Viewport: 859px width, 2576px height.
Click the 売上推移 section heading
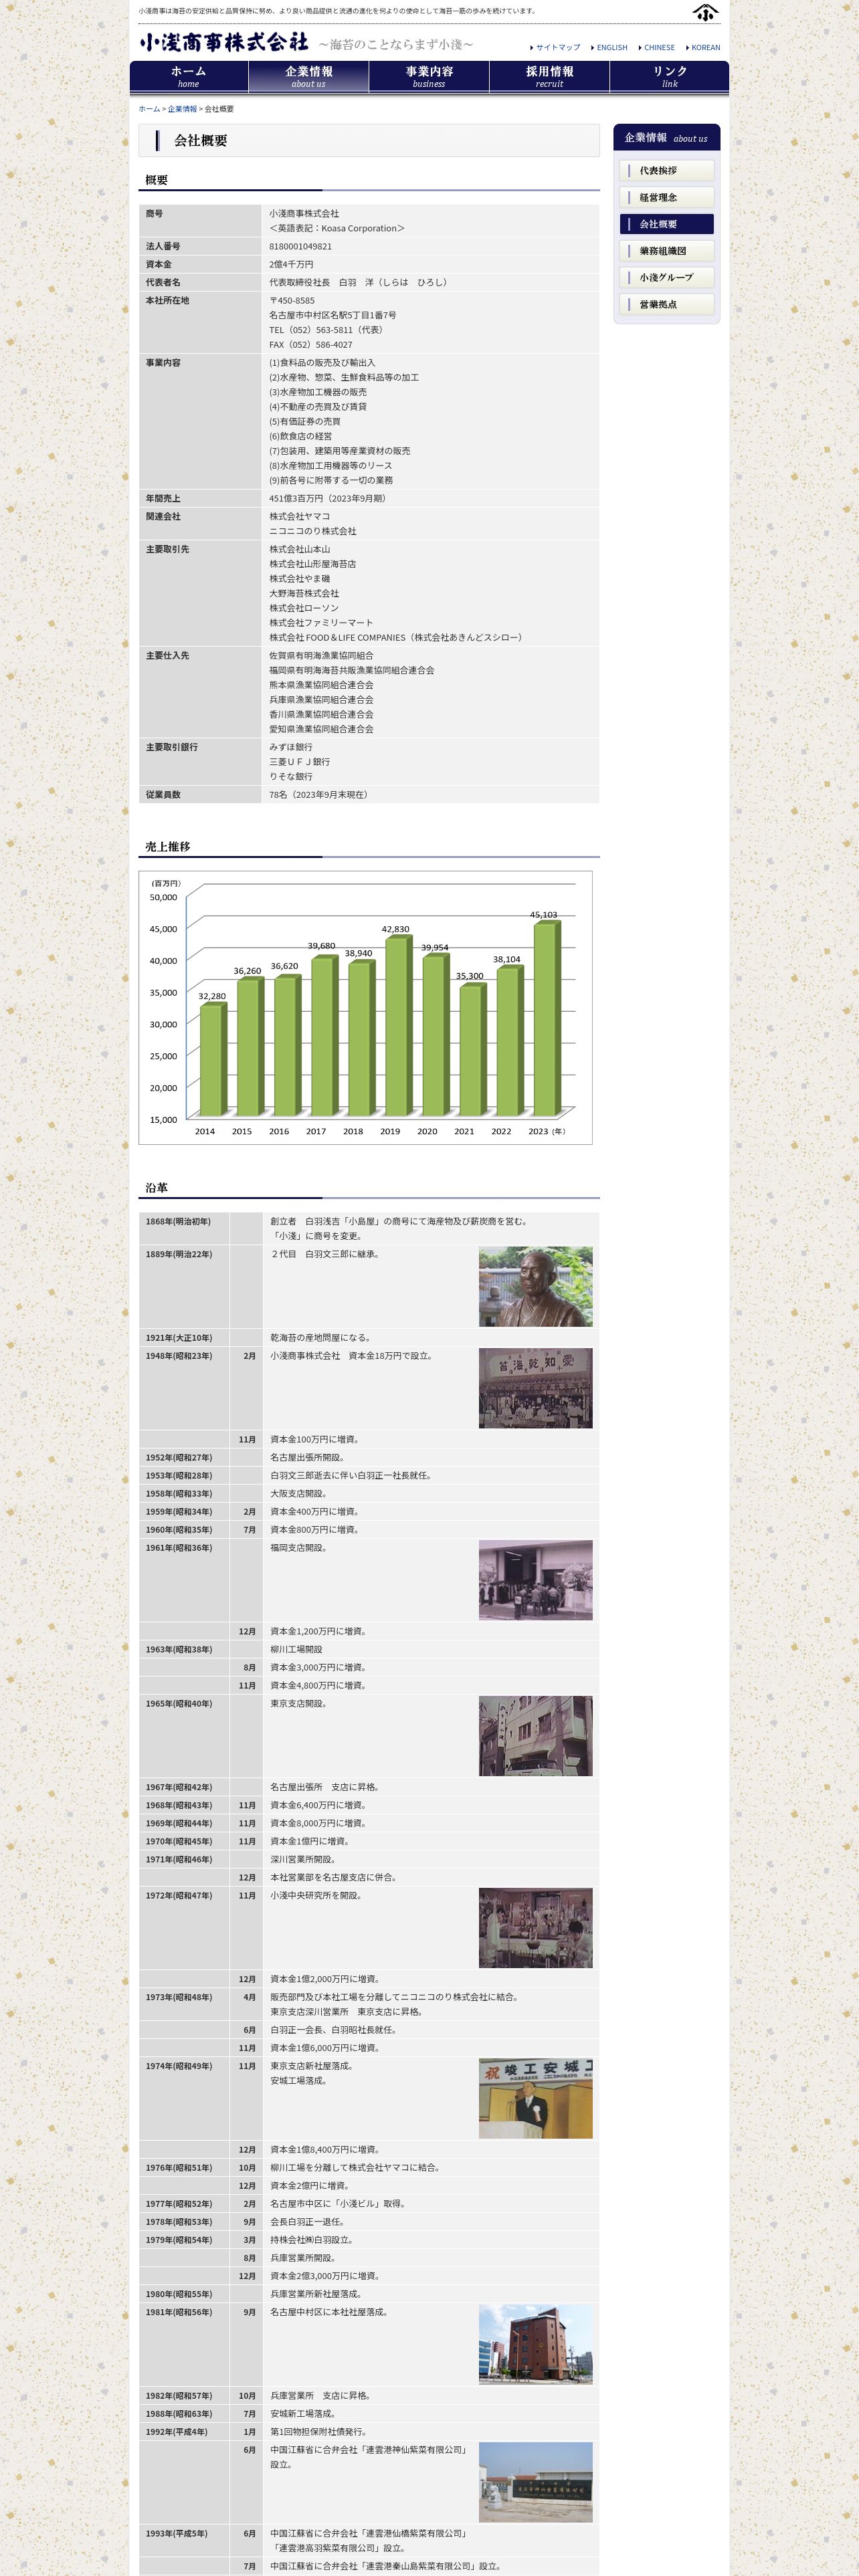click(167, 847)
